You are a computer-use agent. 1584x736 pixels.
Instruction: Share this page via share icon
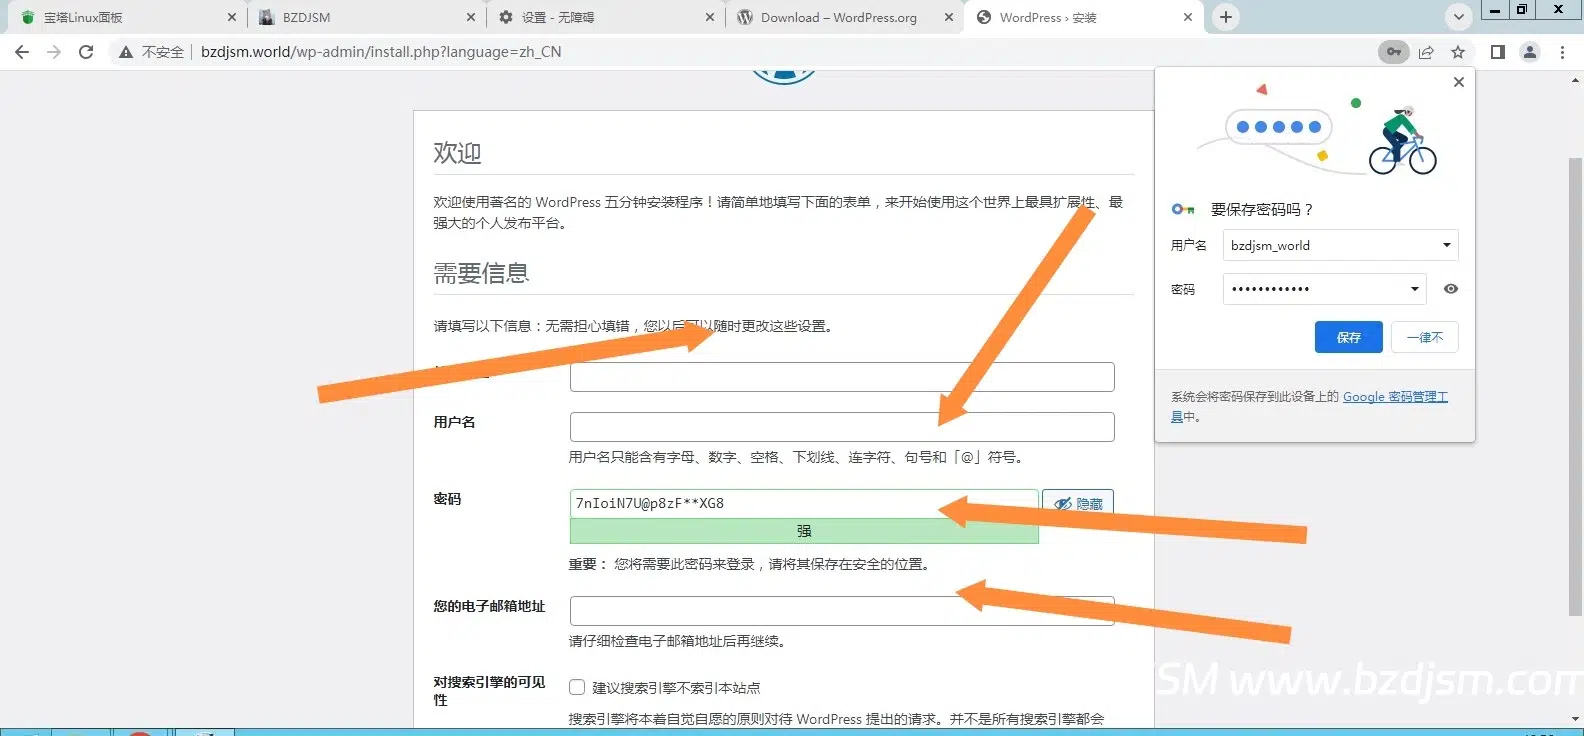(x=1426, y=52)
